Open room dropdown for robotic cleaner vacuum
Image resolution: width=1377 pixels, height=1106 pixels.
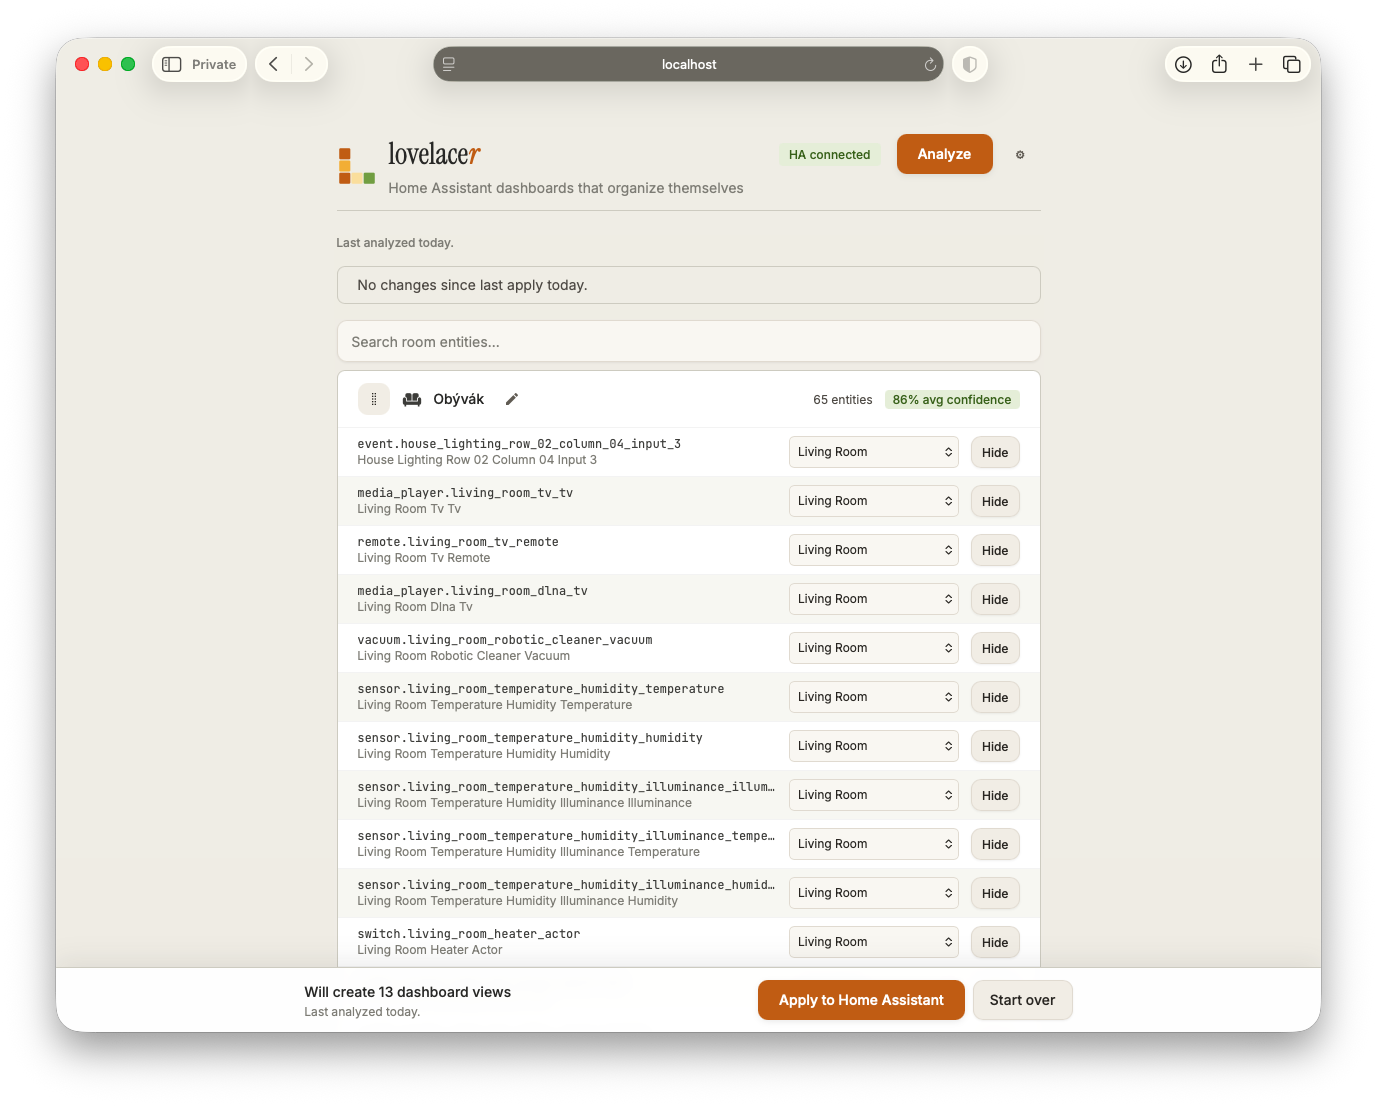(x=874, y=648)
